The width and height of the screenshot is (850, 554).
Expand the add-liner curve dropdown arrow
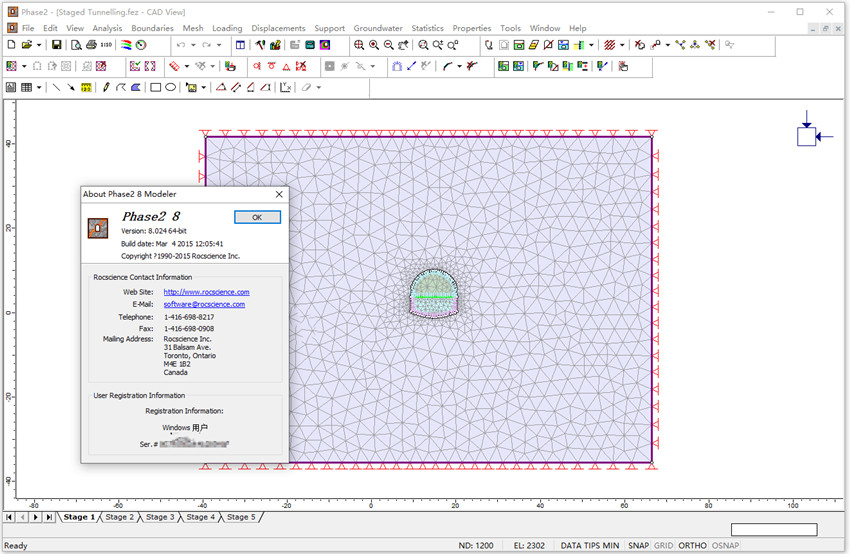pos(459,66)
